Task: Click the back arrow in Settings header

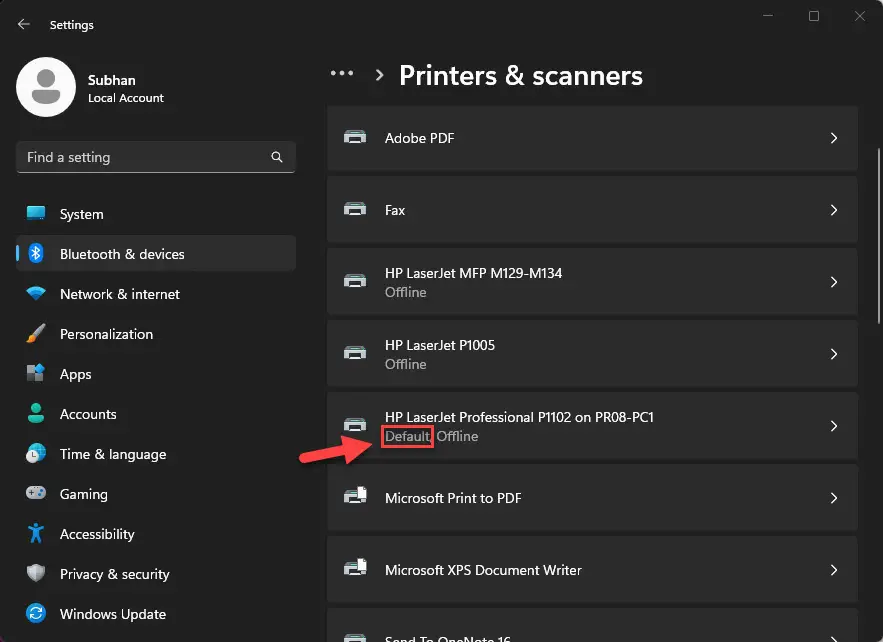Action: click(24, 24)
